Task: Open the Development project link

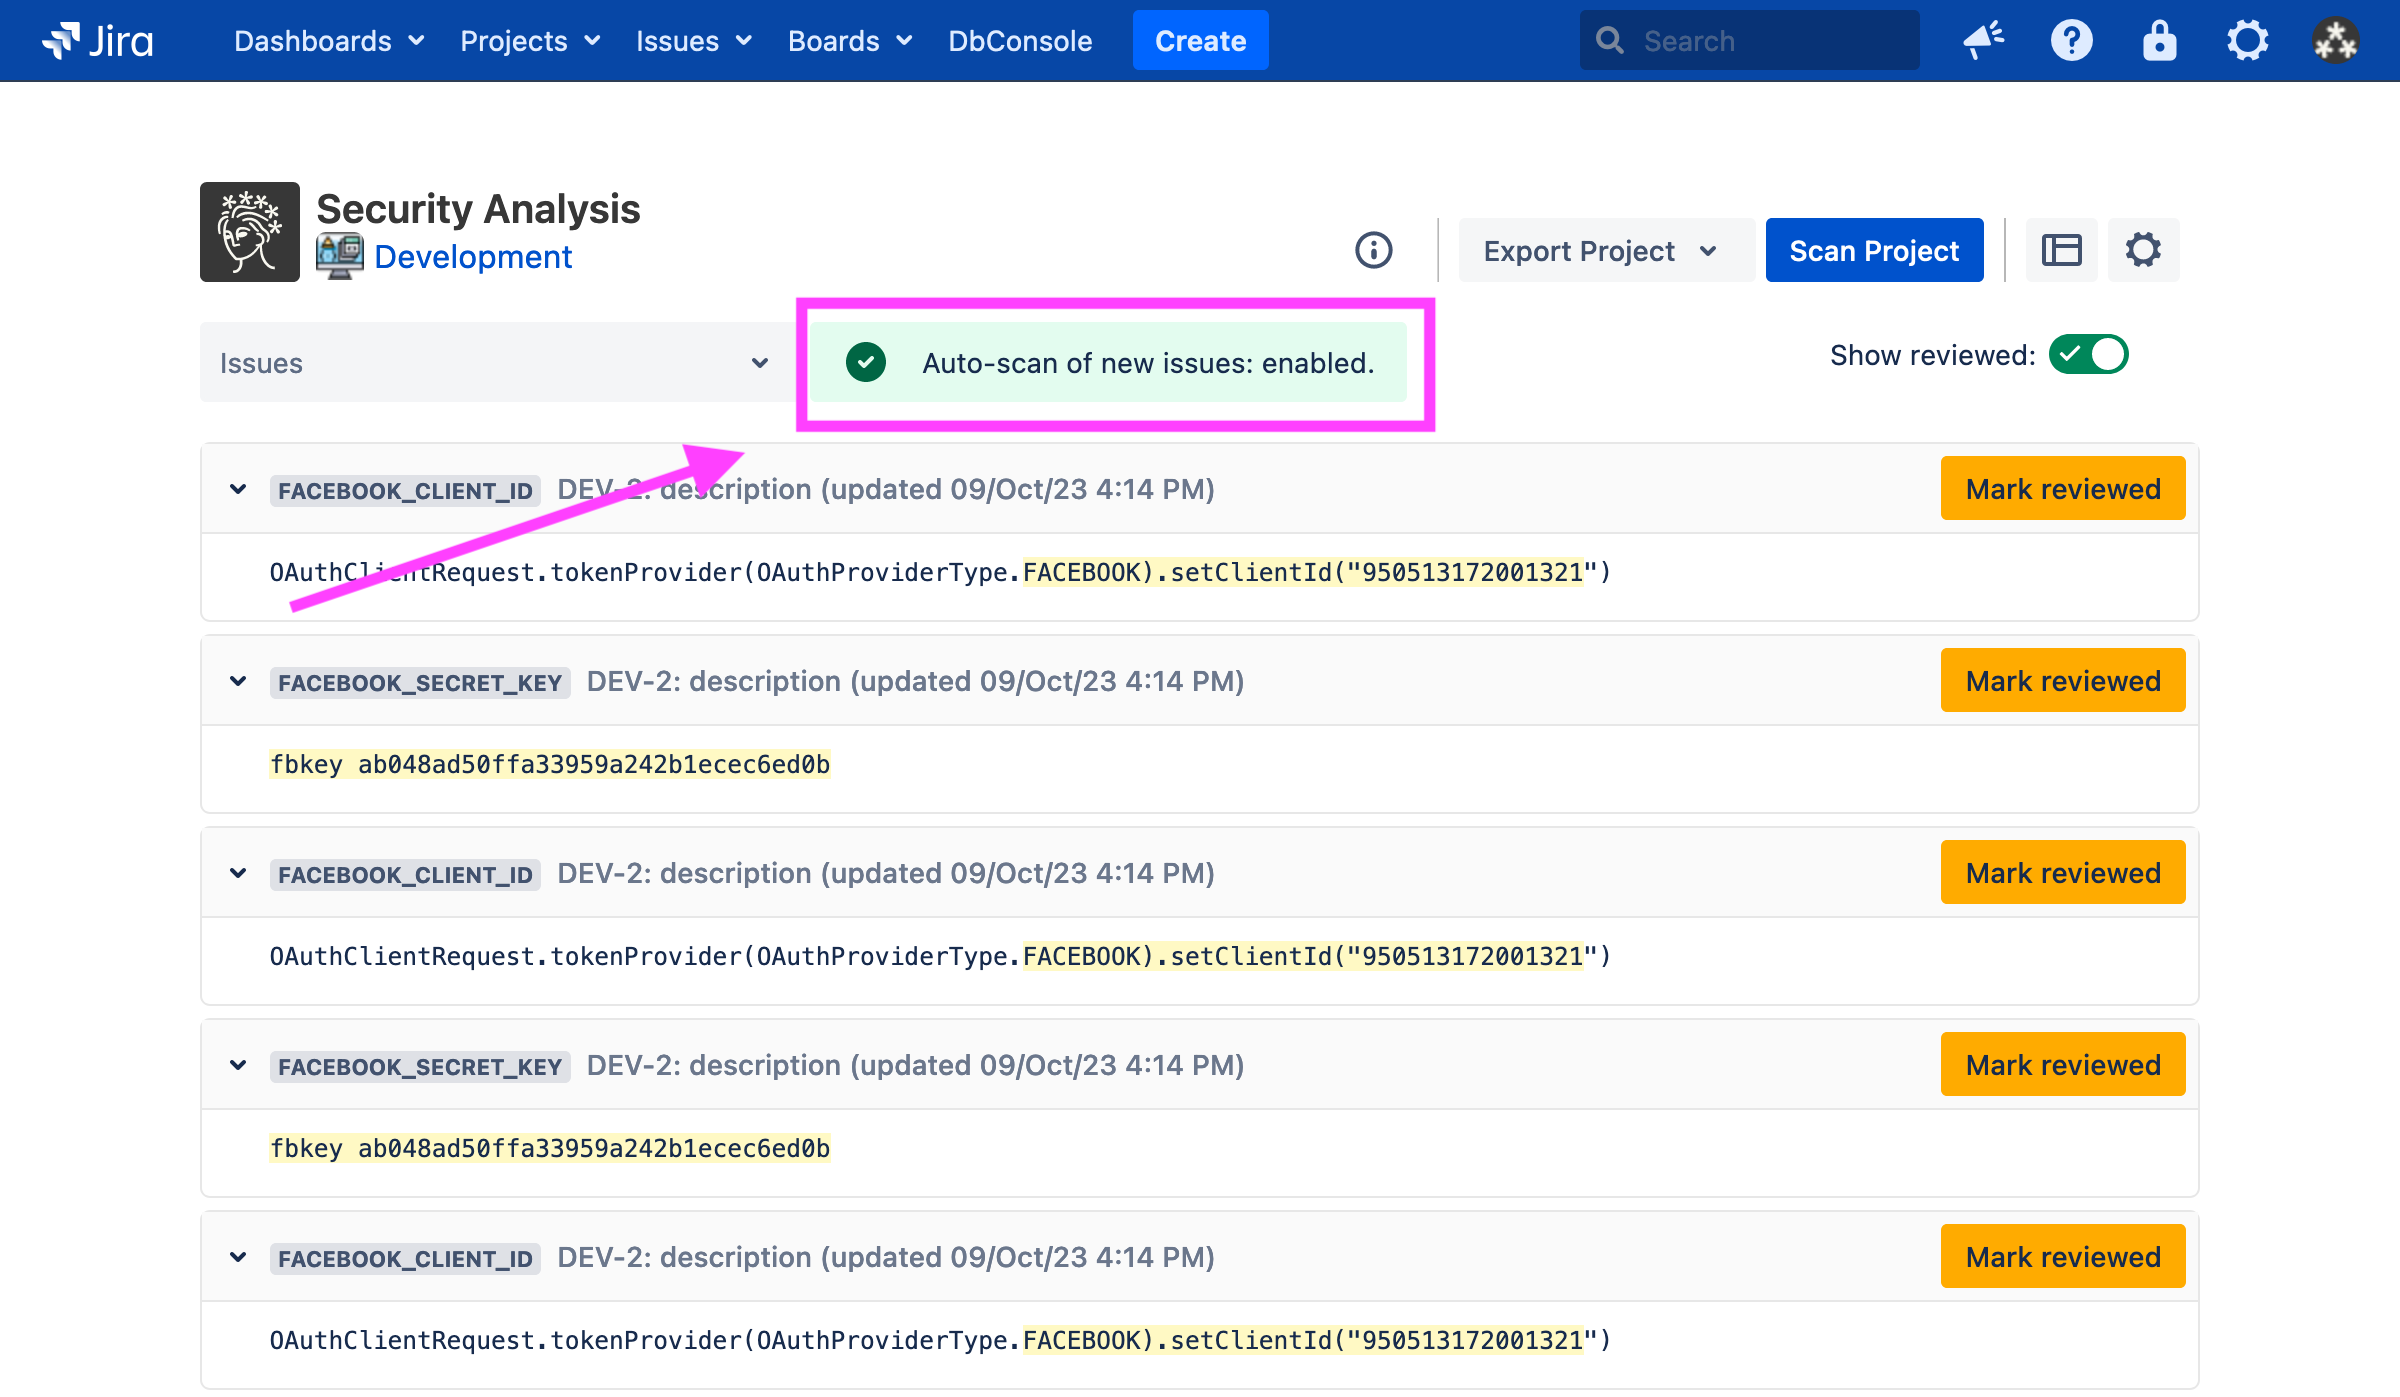Action: [x=472, y=257]
